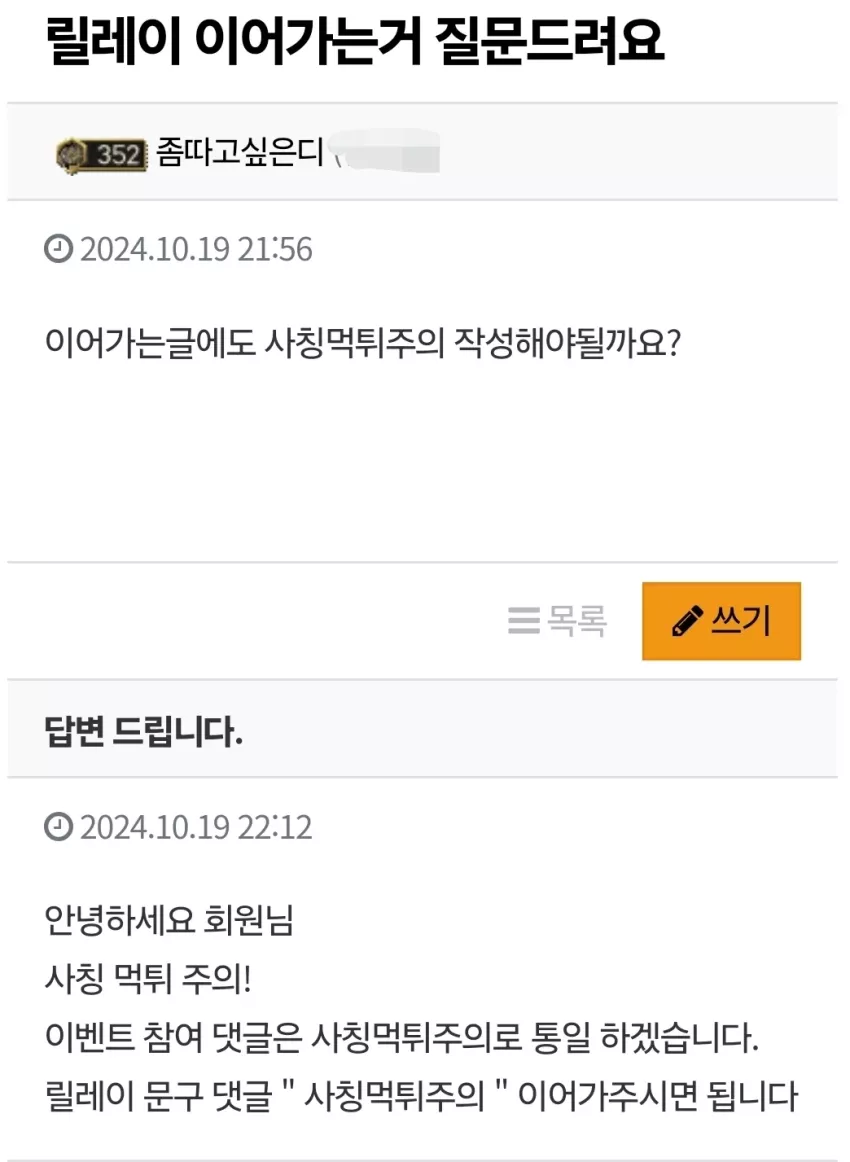Click the clock icon next to 22:12 timestamp

pyautogui.click(x=59, y=827)
